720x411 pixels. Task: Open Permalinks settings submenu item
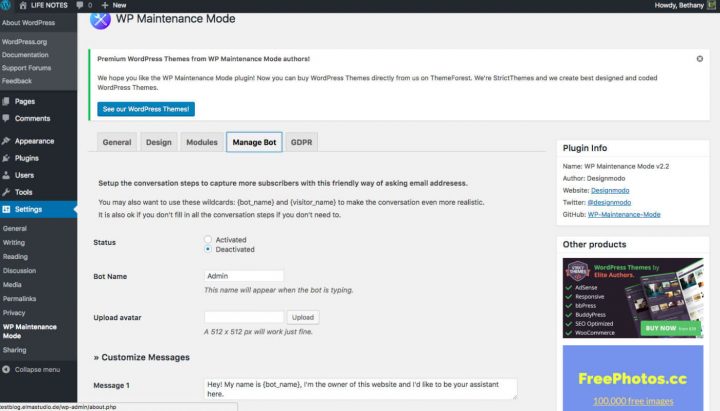tap(19, 298)
